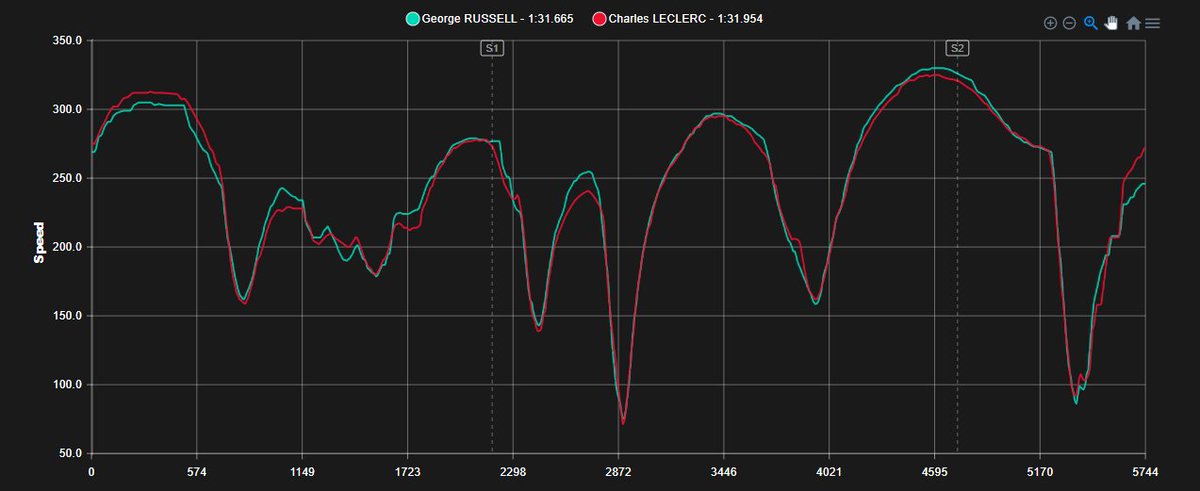1200x491 pixels.
Task: Click the 1723 x-axis label
Action: pos(407,471)
